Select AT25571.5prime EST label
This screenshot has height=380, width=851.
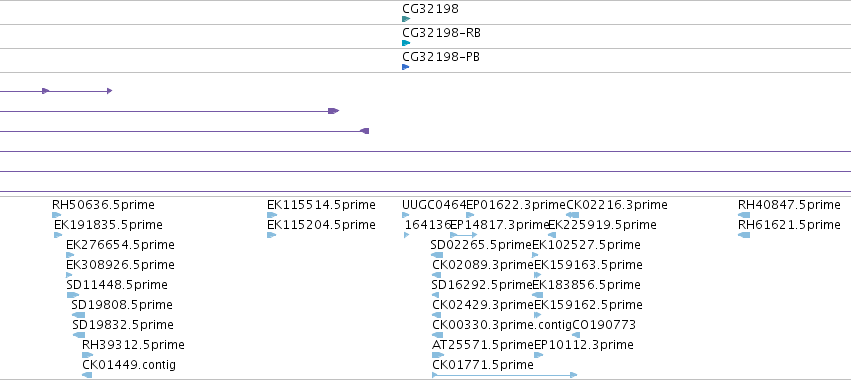click(x=483, y=345)
